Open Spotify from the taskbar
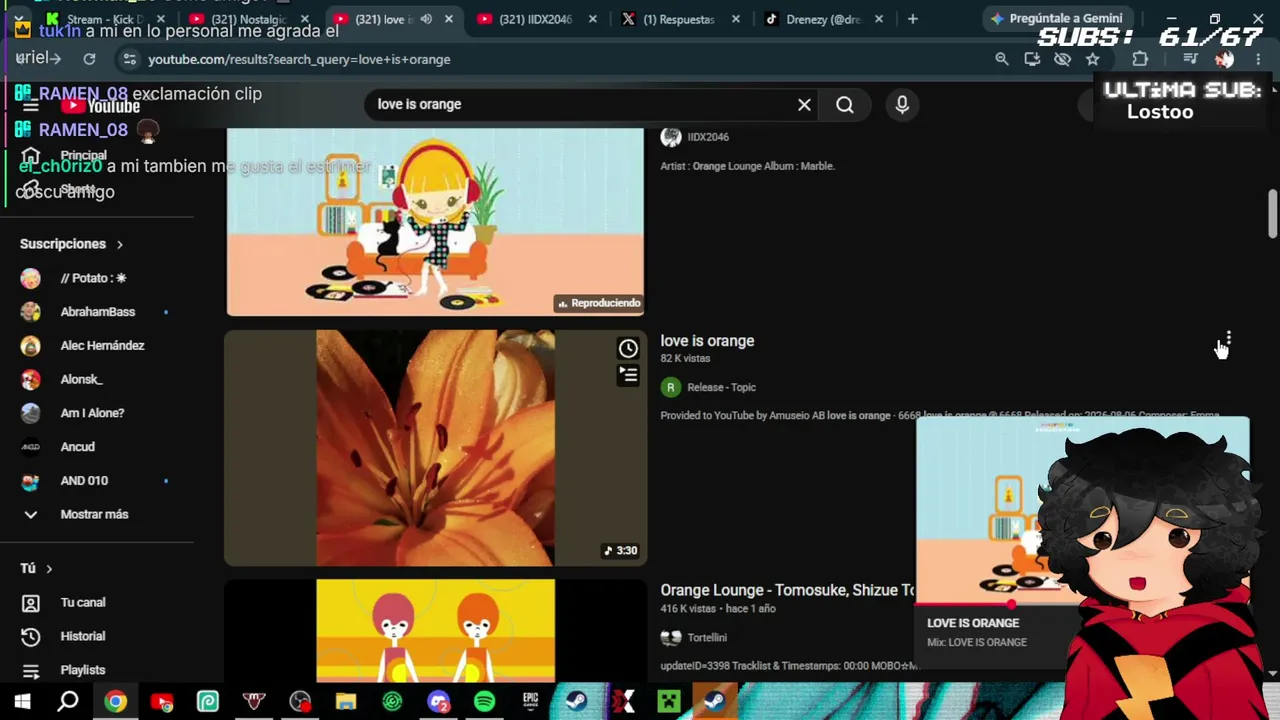Viewport: 1280px width, 720px height. 484,702
